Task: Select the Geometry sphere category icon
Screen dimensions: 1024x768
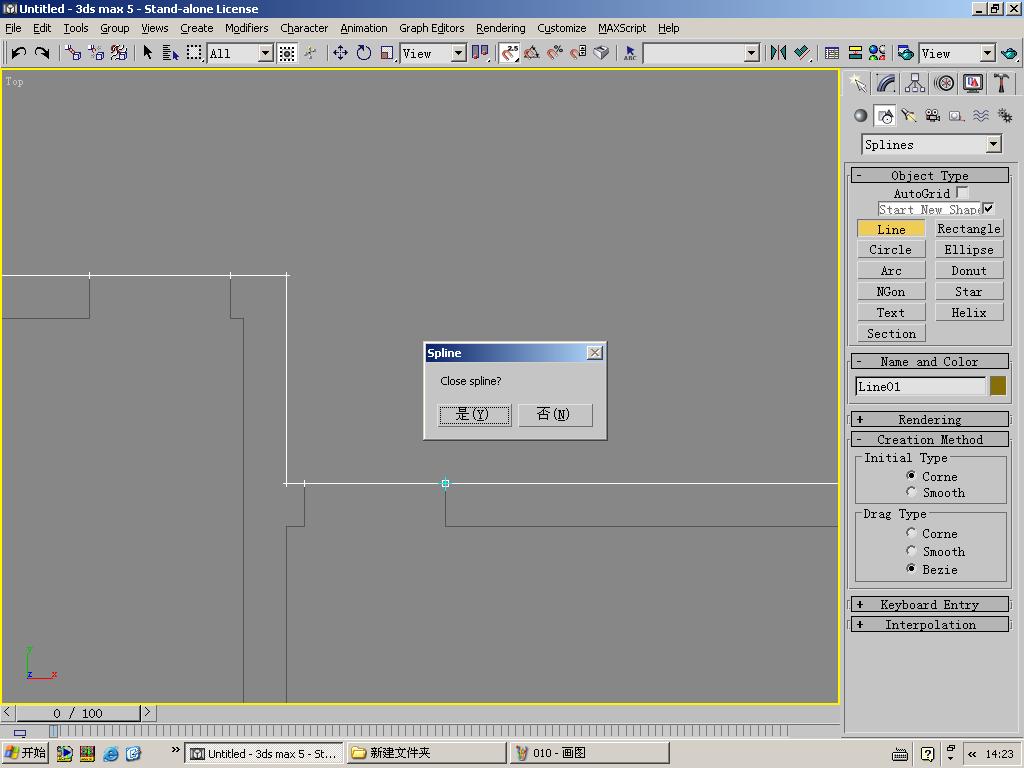Action: (x=860, y=116)
